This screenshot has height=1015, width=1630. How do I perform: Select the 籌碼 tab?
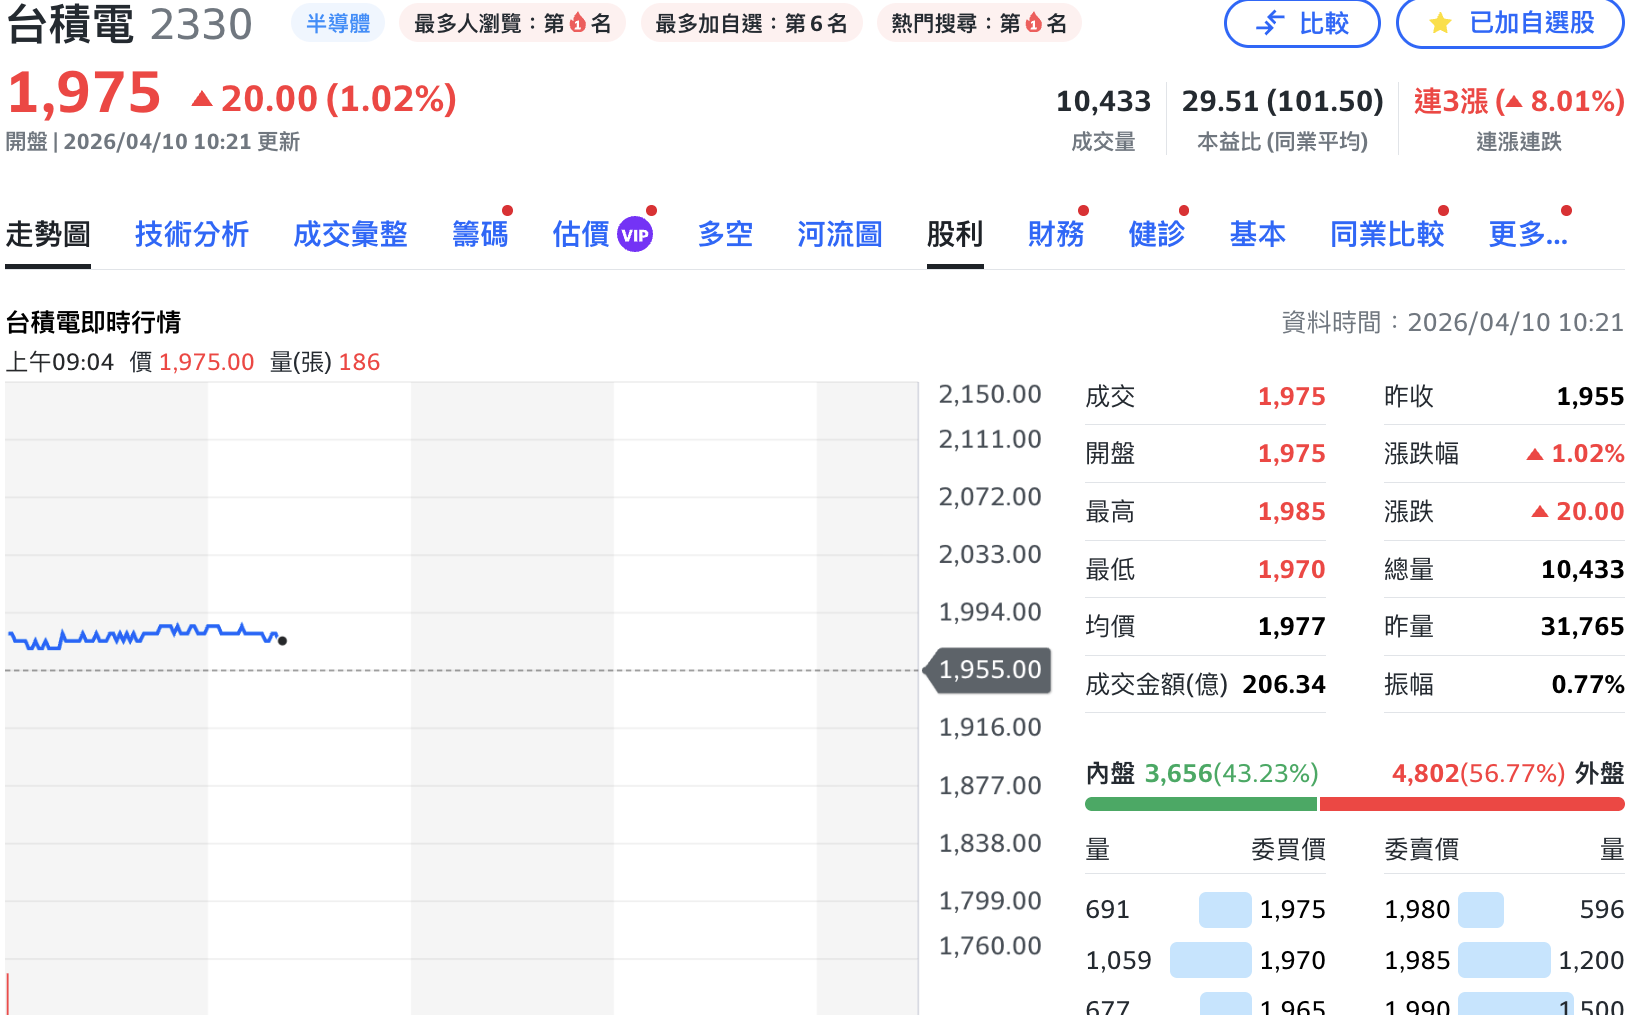480,235
